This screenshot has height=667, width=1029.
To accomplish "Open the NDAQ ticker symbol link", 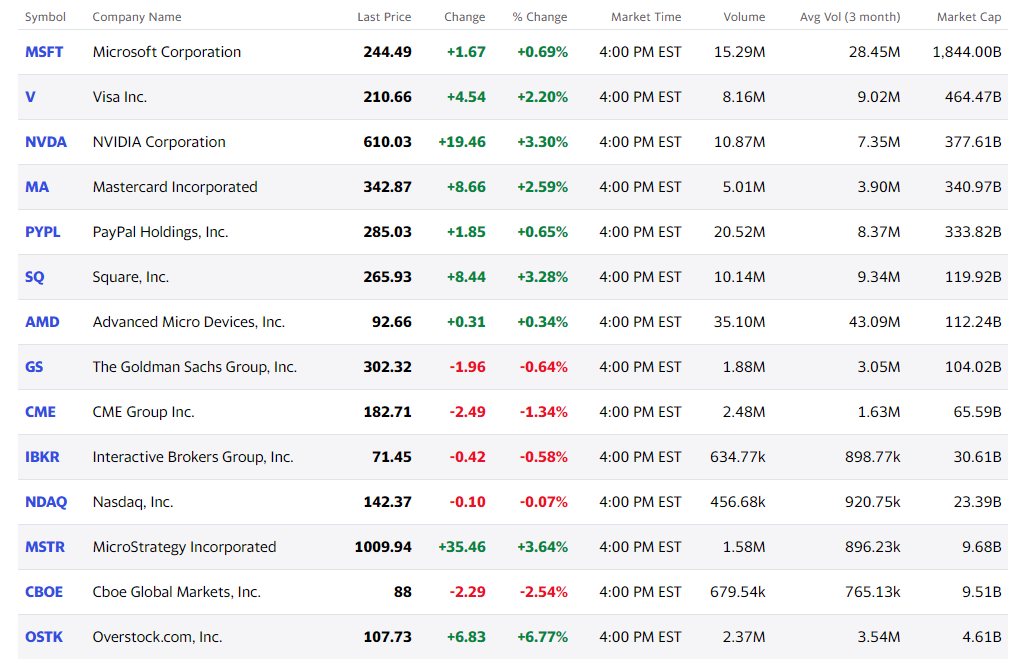I will click(x=46, y=502).
